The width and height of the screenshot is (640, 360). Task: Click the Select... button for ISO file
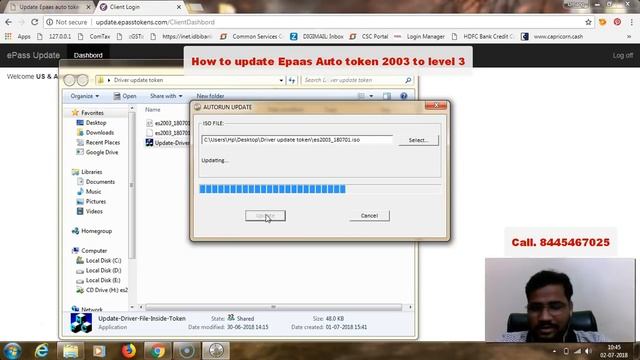pyautogui.click(x=418, y=140)
